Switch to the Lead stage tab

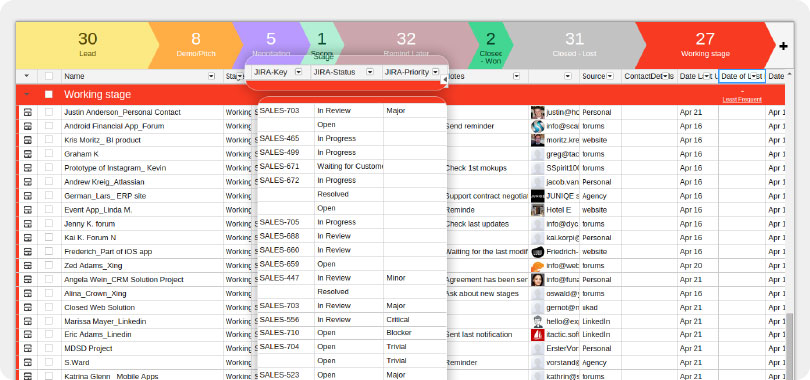[87, 45]
